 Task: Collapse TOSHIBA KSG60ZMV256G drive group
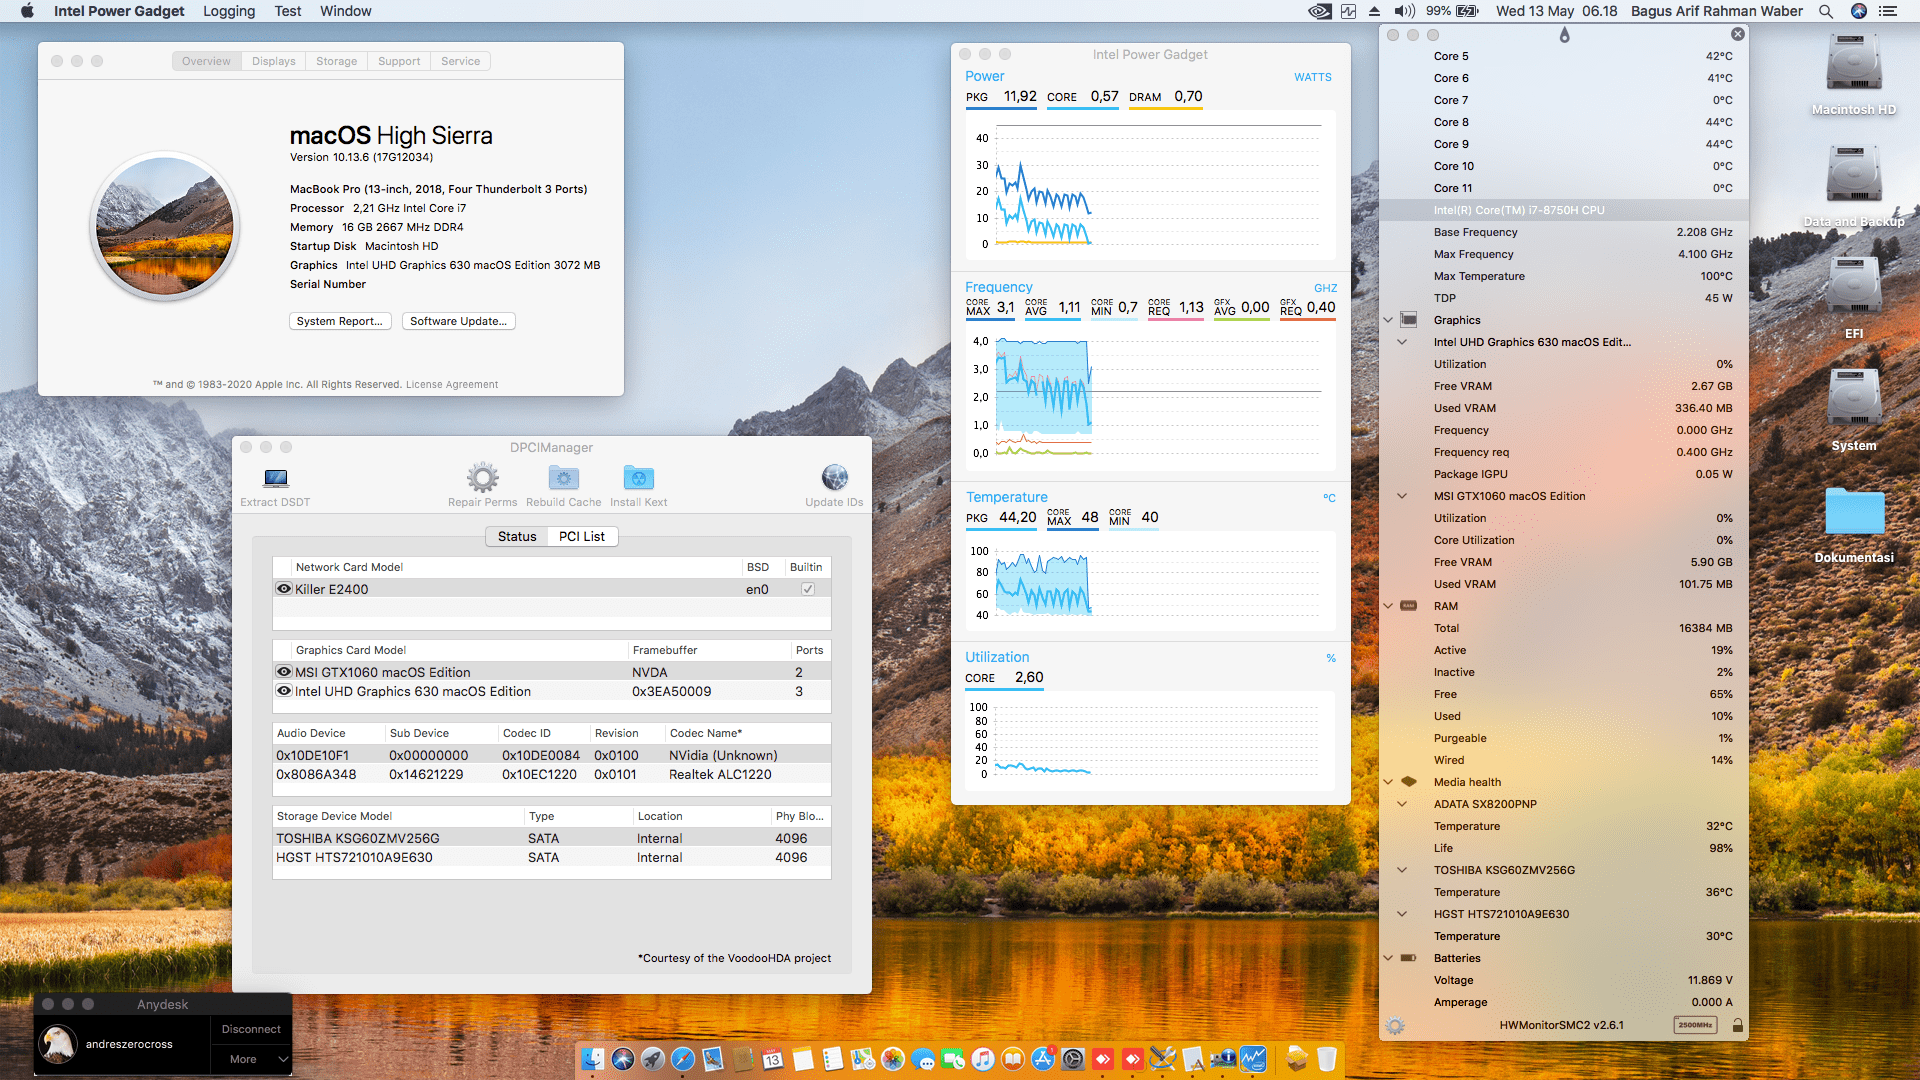[1402, 870]
